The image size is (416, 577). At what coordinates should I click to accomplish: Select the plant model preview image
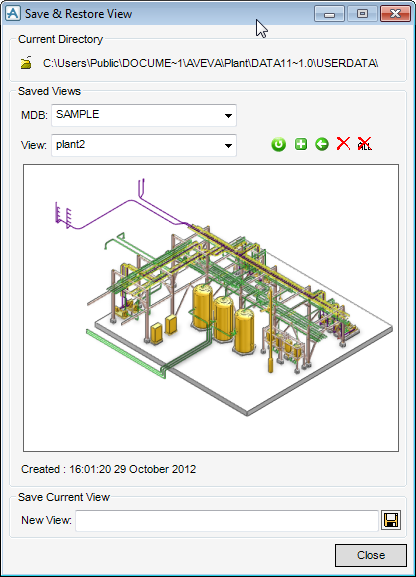pos(211,308)
